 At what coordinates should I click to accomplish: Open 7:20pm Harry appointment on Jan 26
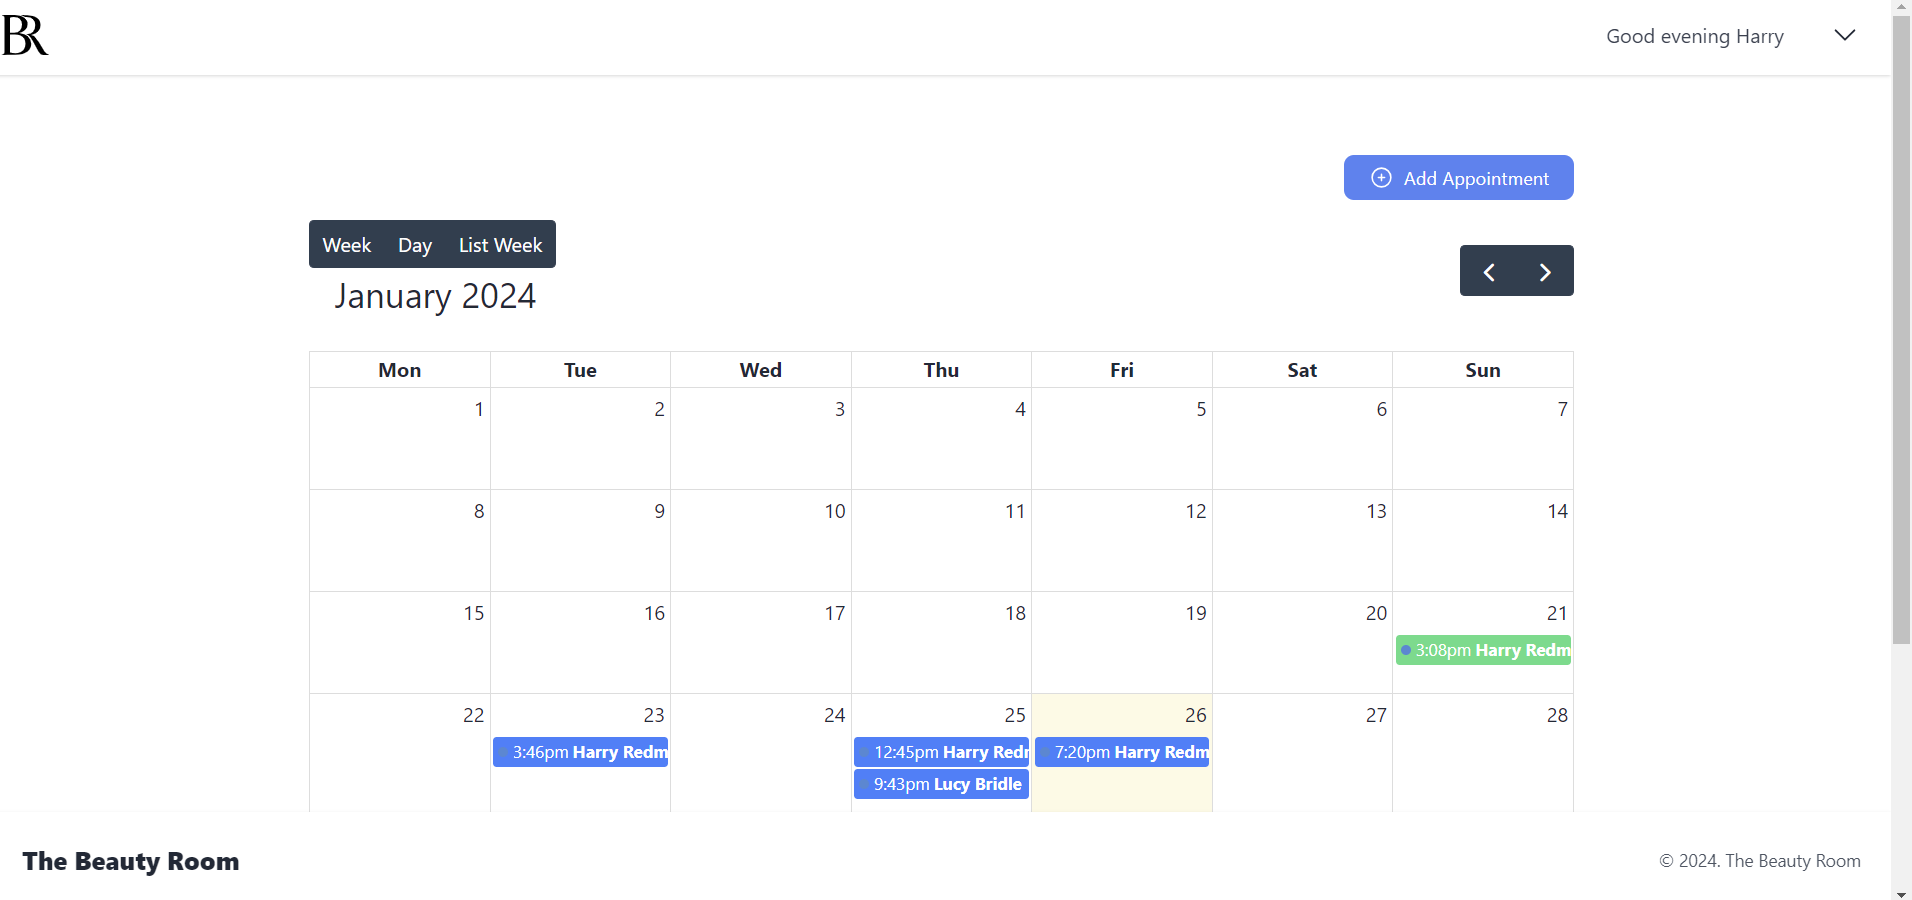pos(1122,752)
